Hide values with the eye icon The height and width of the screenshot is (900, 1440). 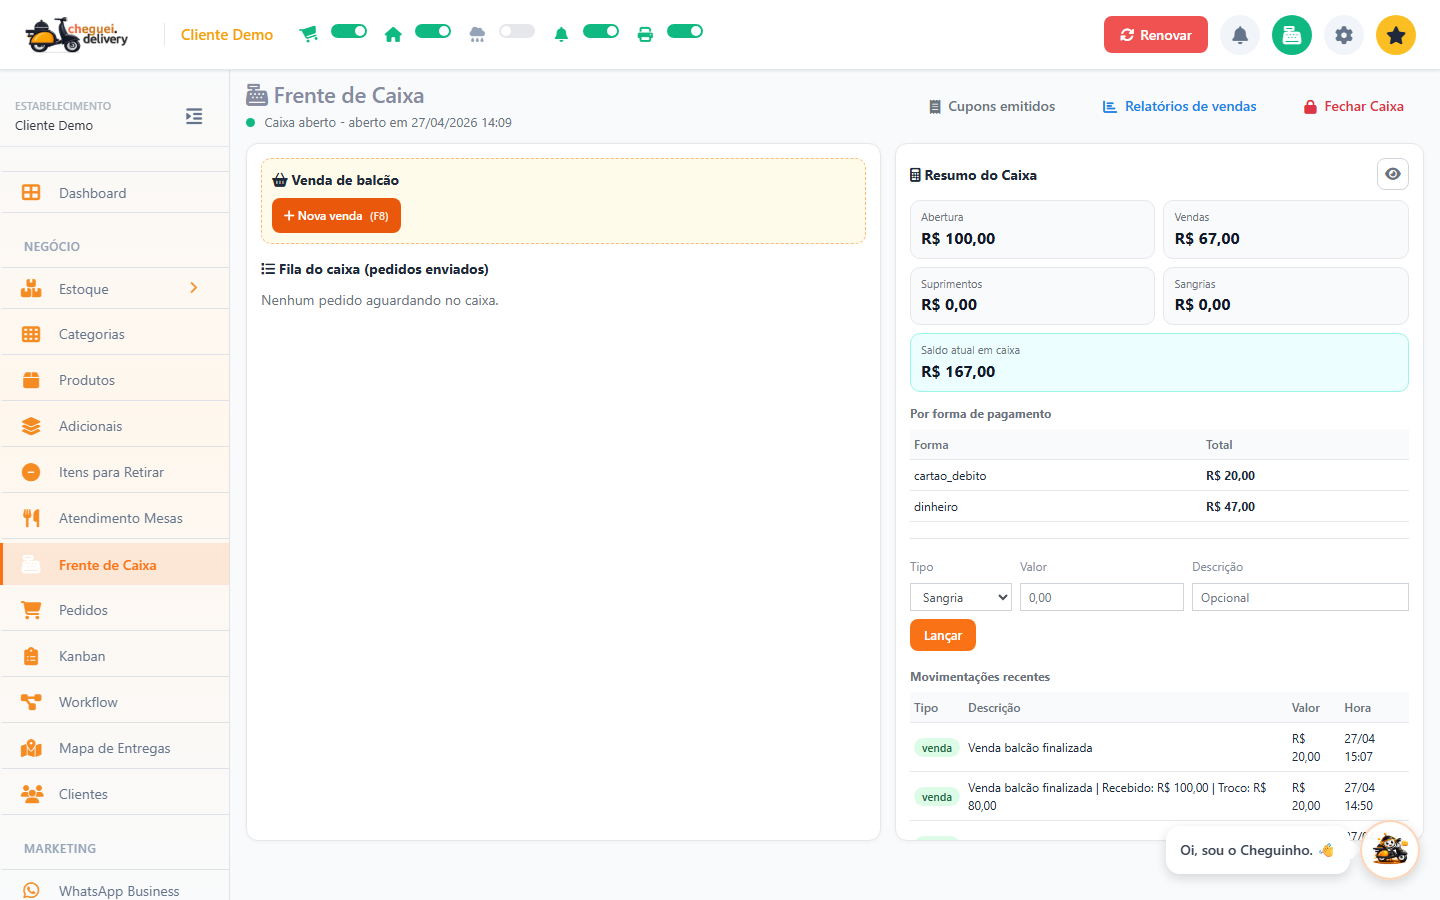[1393, 174]
